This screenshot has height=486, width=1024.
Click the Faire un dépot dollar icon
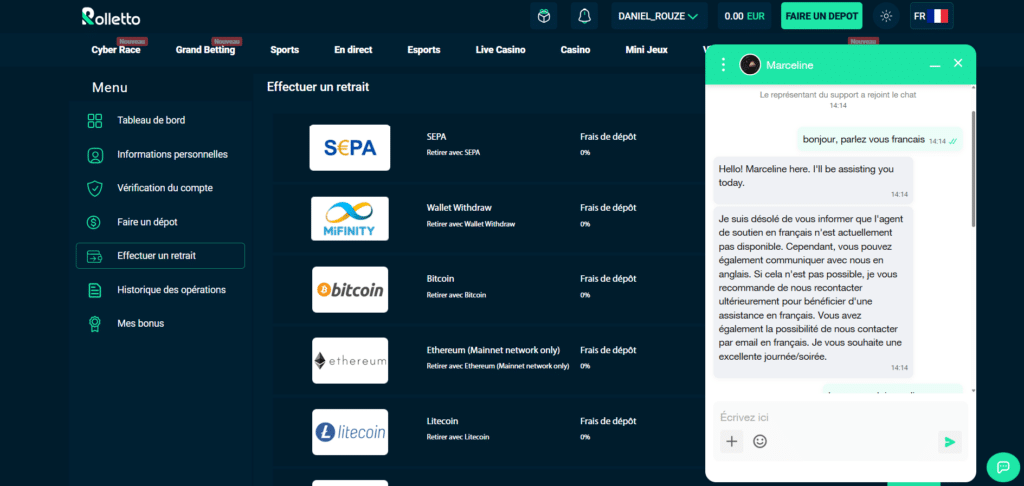(x=95, y=222)
